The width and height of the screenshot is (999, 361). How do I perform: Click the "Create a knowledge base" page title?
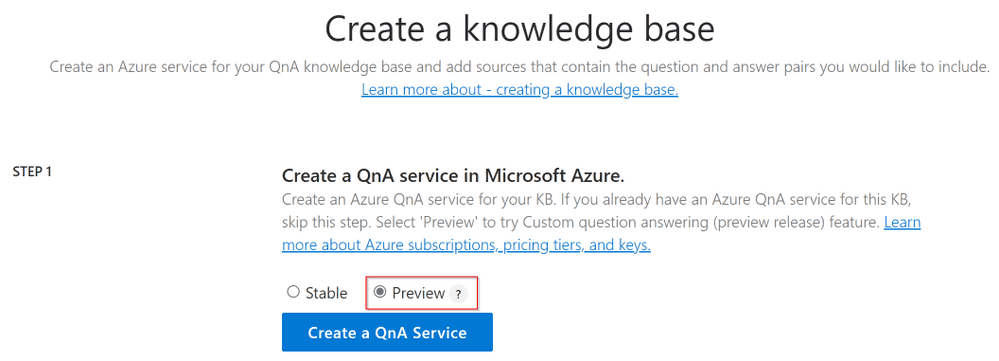[x=520, y=30]
